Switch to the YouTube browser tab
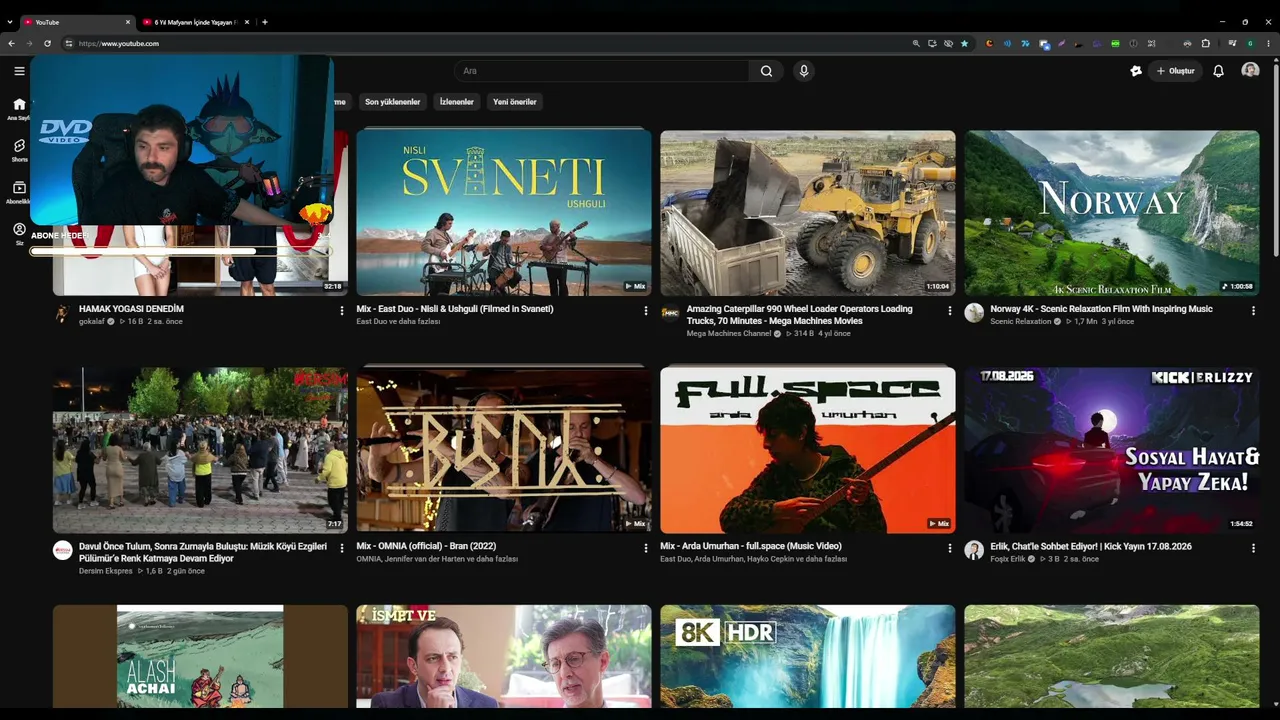1280x720 pixels. pos(77,22)
